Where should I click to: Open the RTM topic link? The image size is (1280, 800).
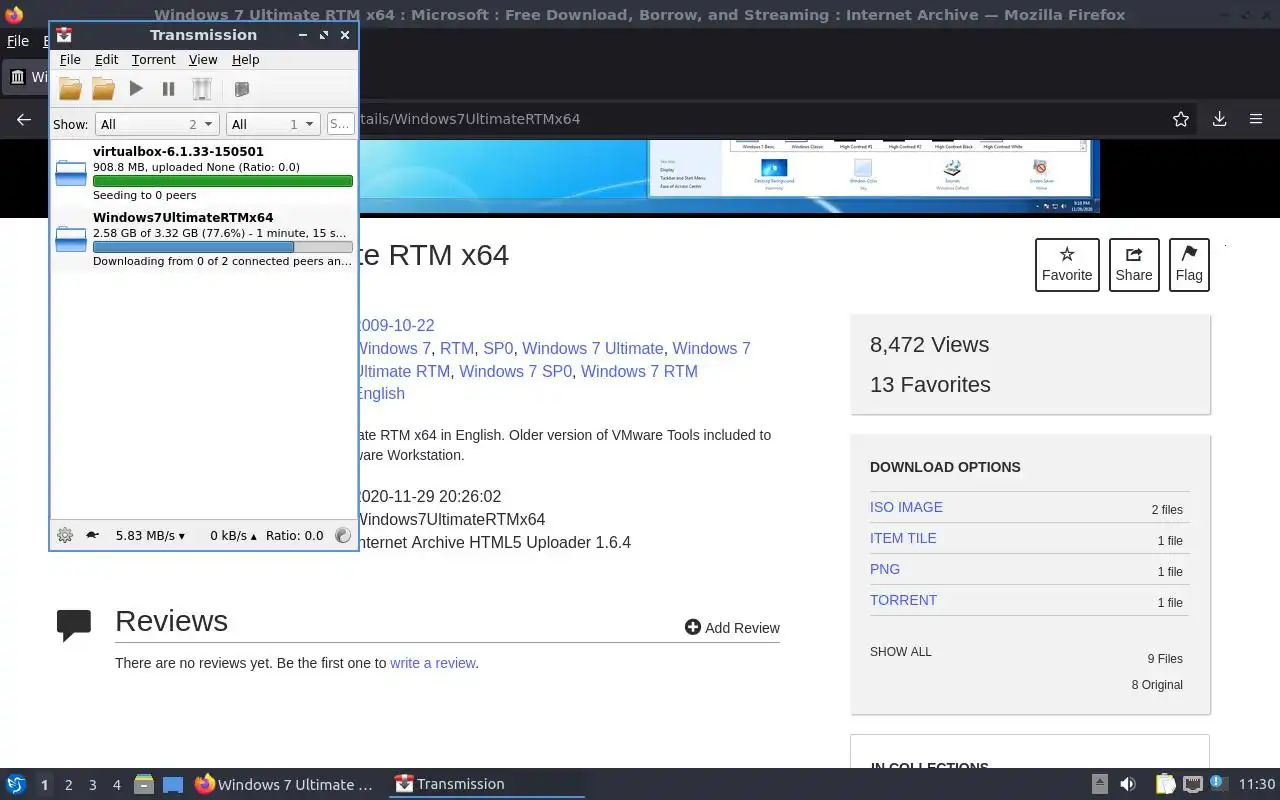click(x=457, y=348)
